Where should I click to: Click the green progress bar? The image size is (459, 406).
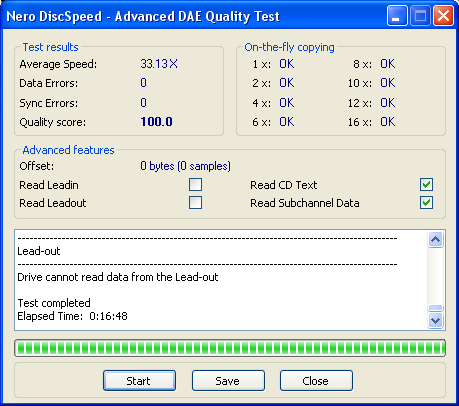230,348
